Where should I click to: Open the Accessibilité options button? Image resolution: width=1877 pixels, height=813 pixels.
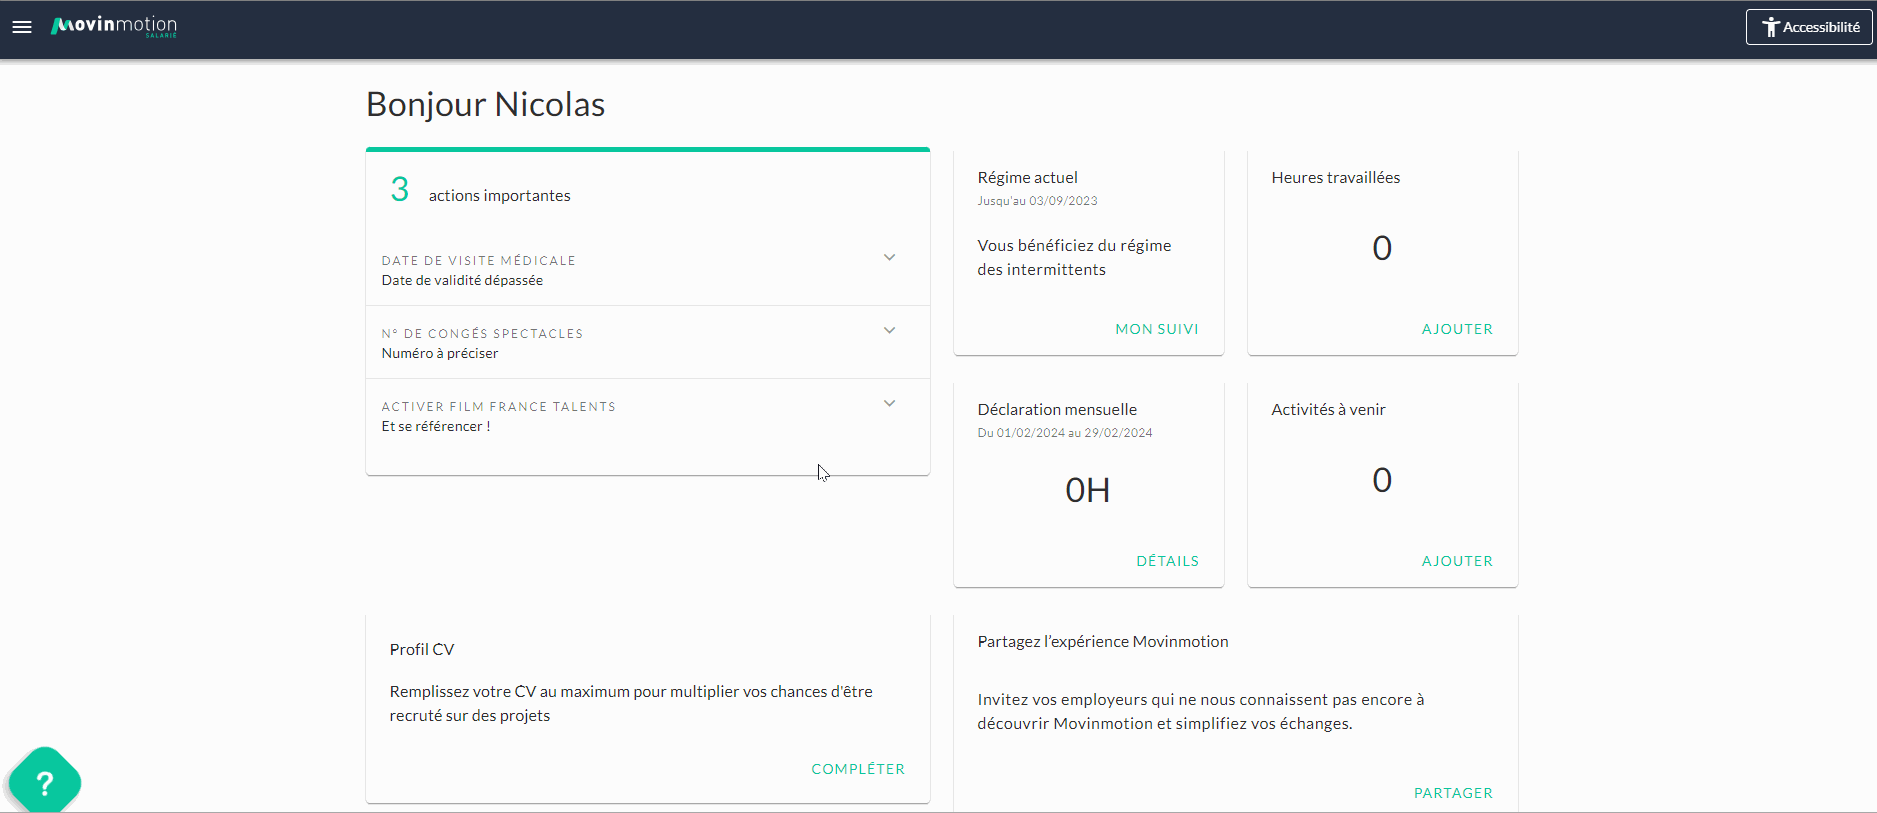click(1809, 27)
